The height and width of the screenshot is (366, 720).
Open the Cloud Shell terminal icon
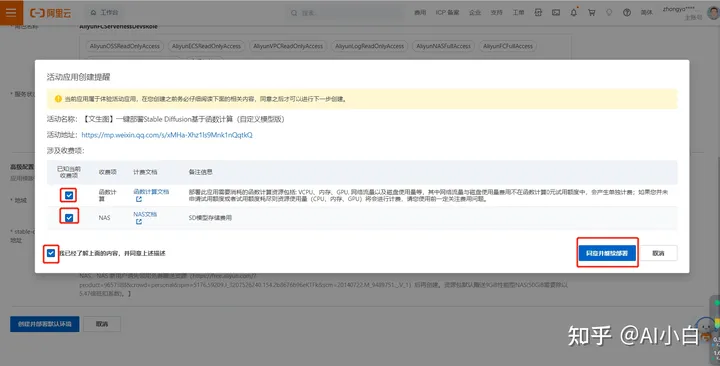pyautogui.click(x=556, y=12)
